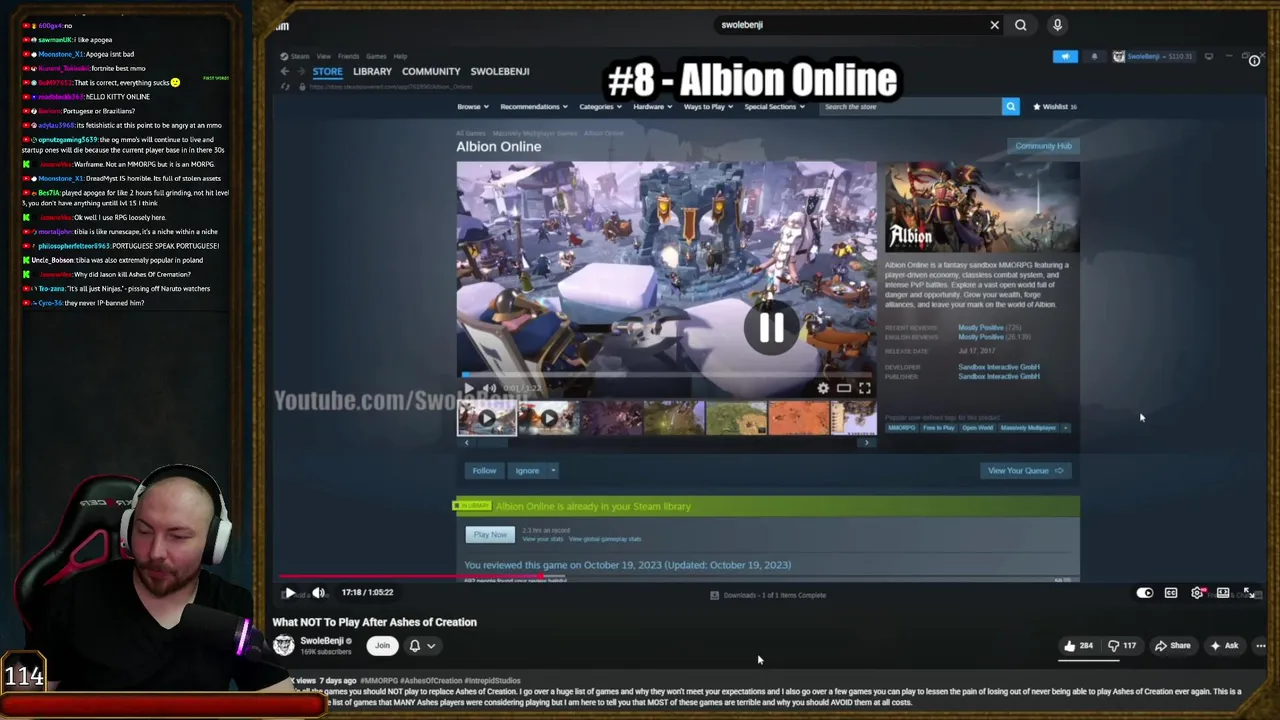Open more actions three-dot menu
Screen dimensions: 1280x720
tap(1260, 646)
